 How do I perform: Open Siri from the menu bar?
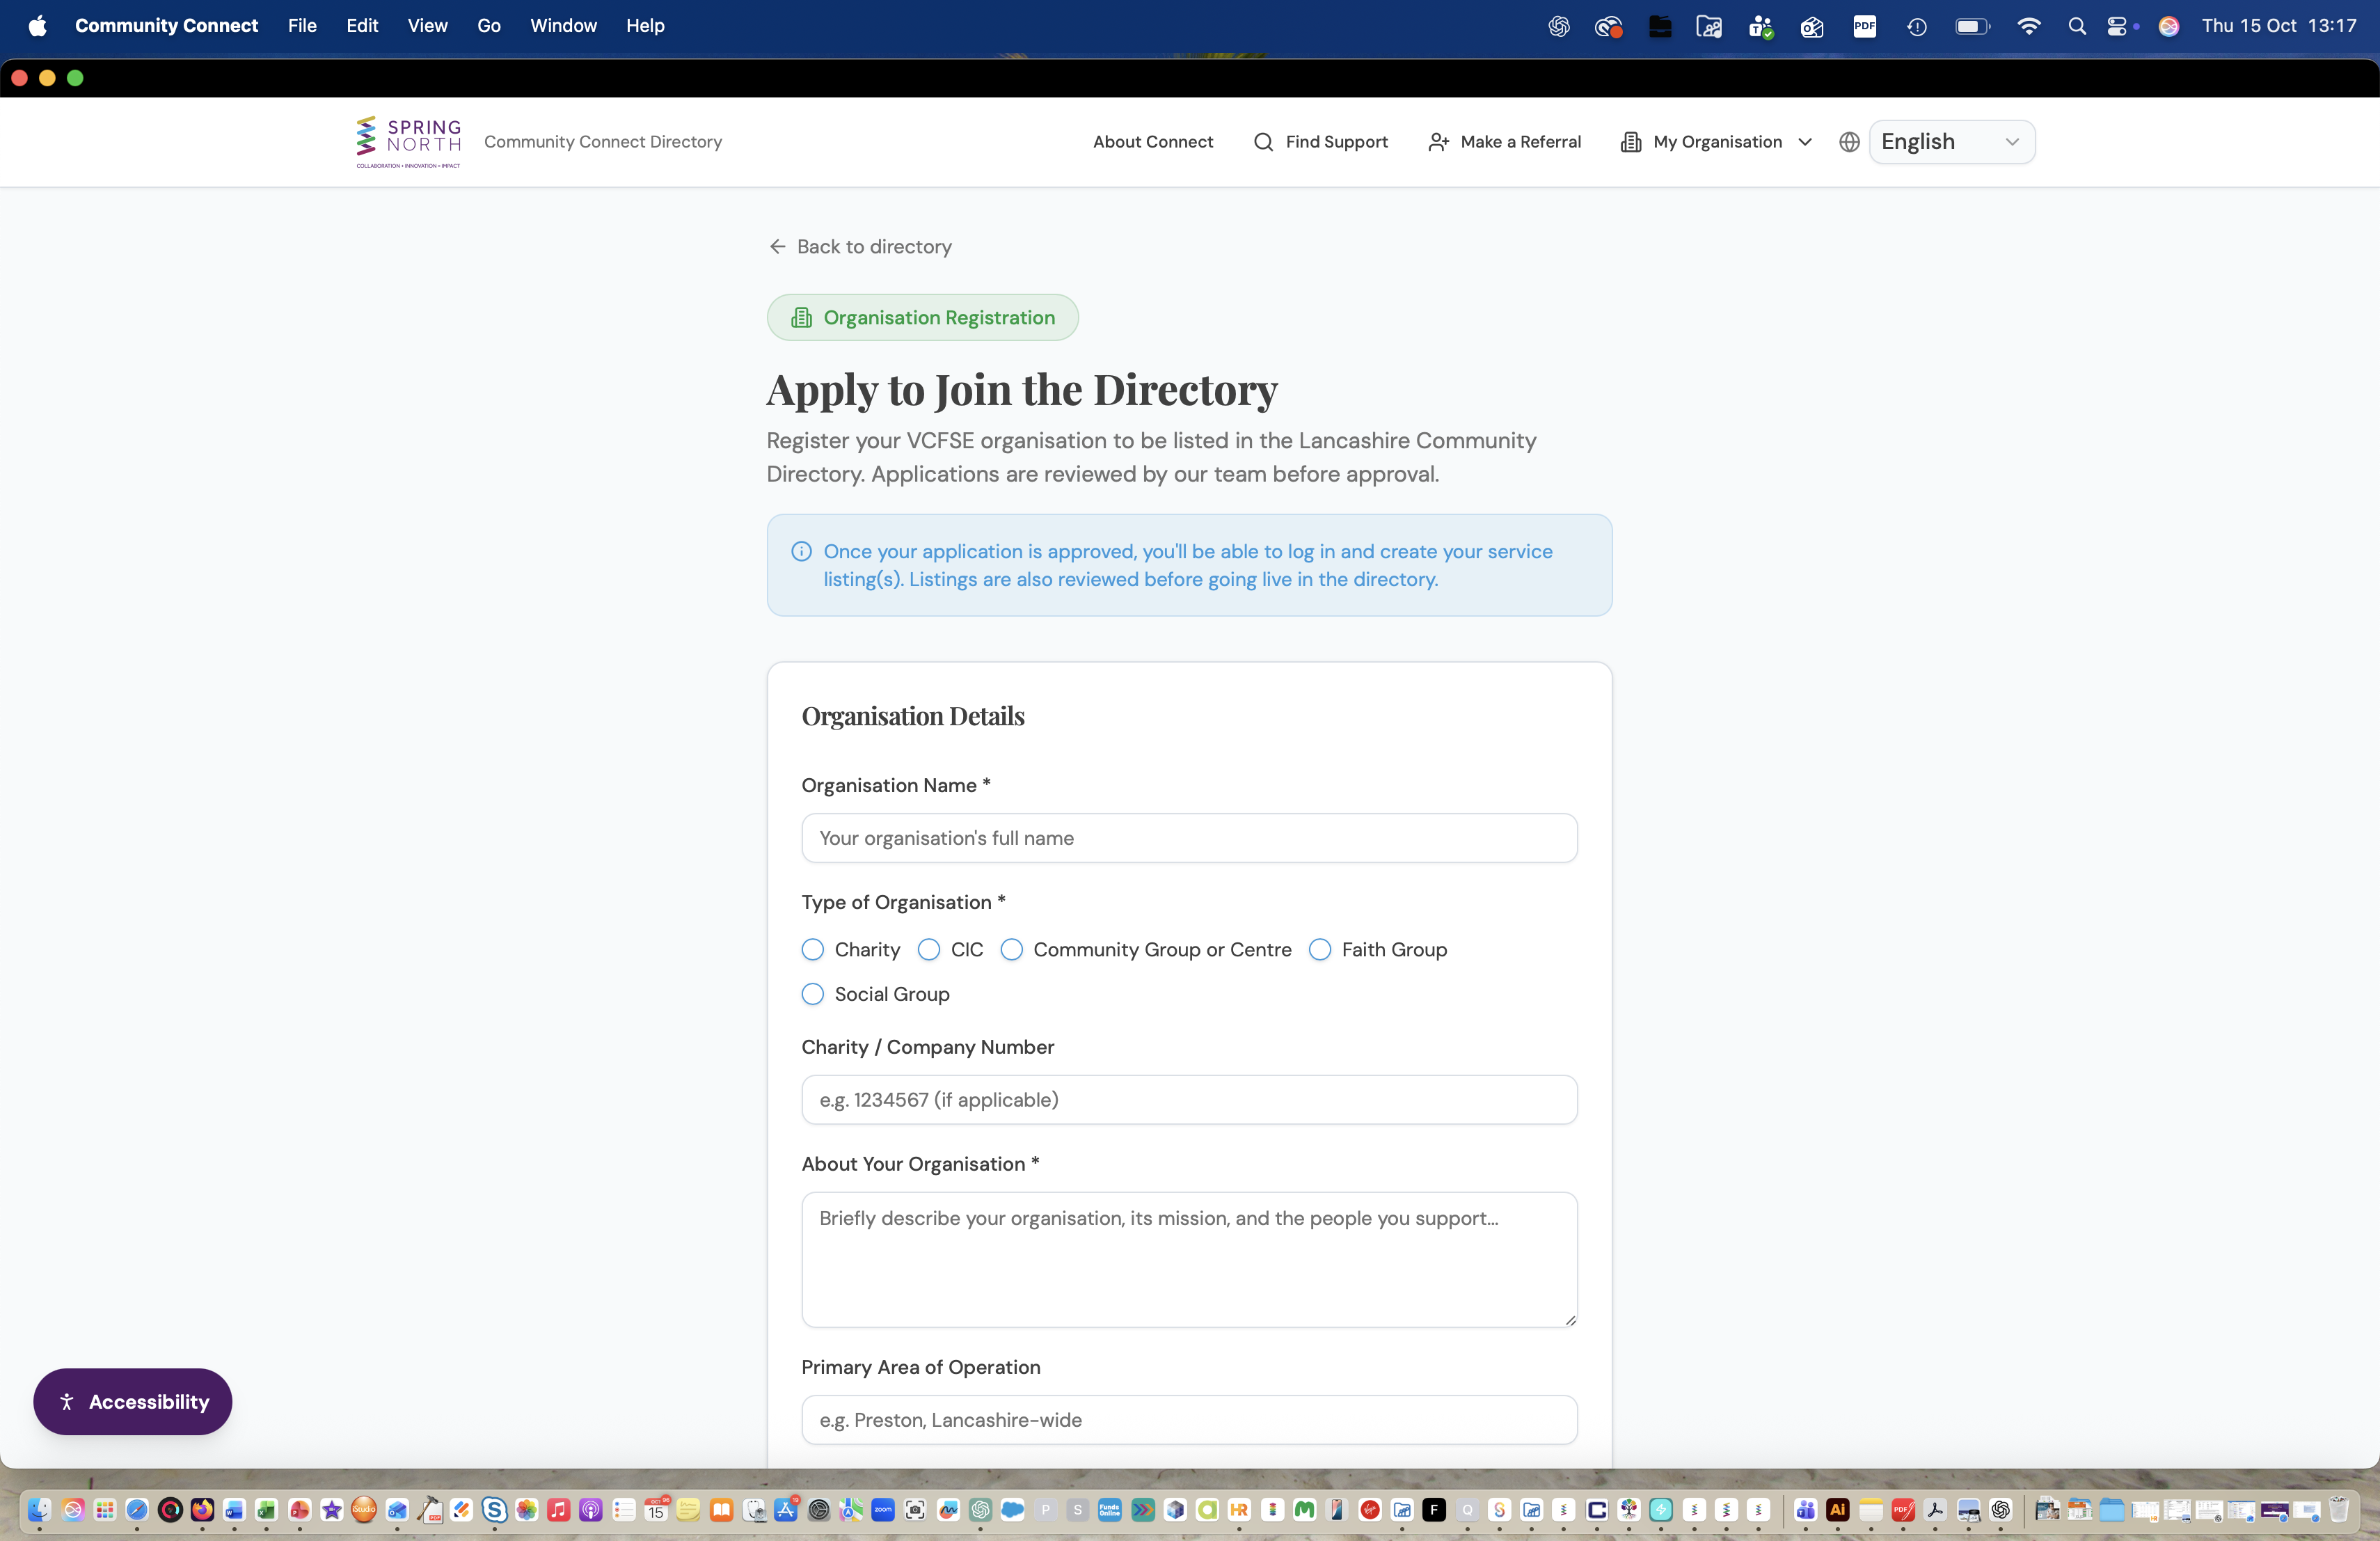[x=2168, y=26]
